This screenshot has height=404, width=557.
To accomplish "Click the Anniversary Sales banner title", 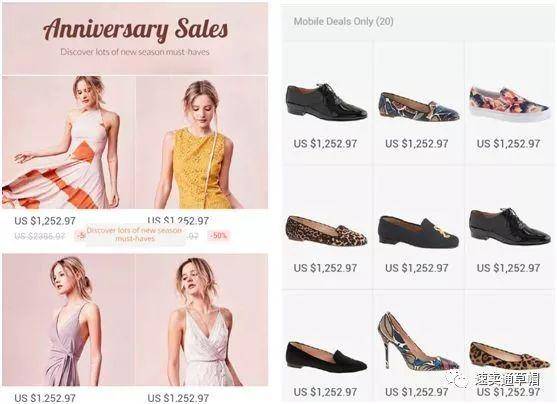I will pyautogui.click(x=135, y=30).
